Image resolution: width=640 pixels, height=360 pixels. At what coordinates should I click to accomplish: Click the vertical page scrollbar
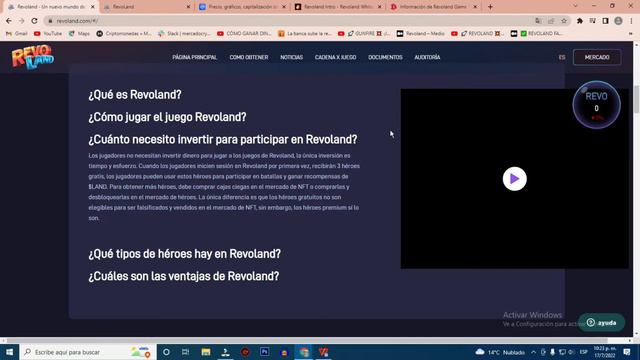point(636,100)
